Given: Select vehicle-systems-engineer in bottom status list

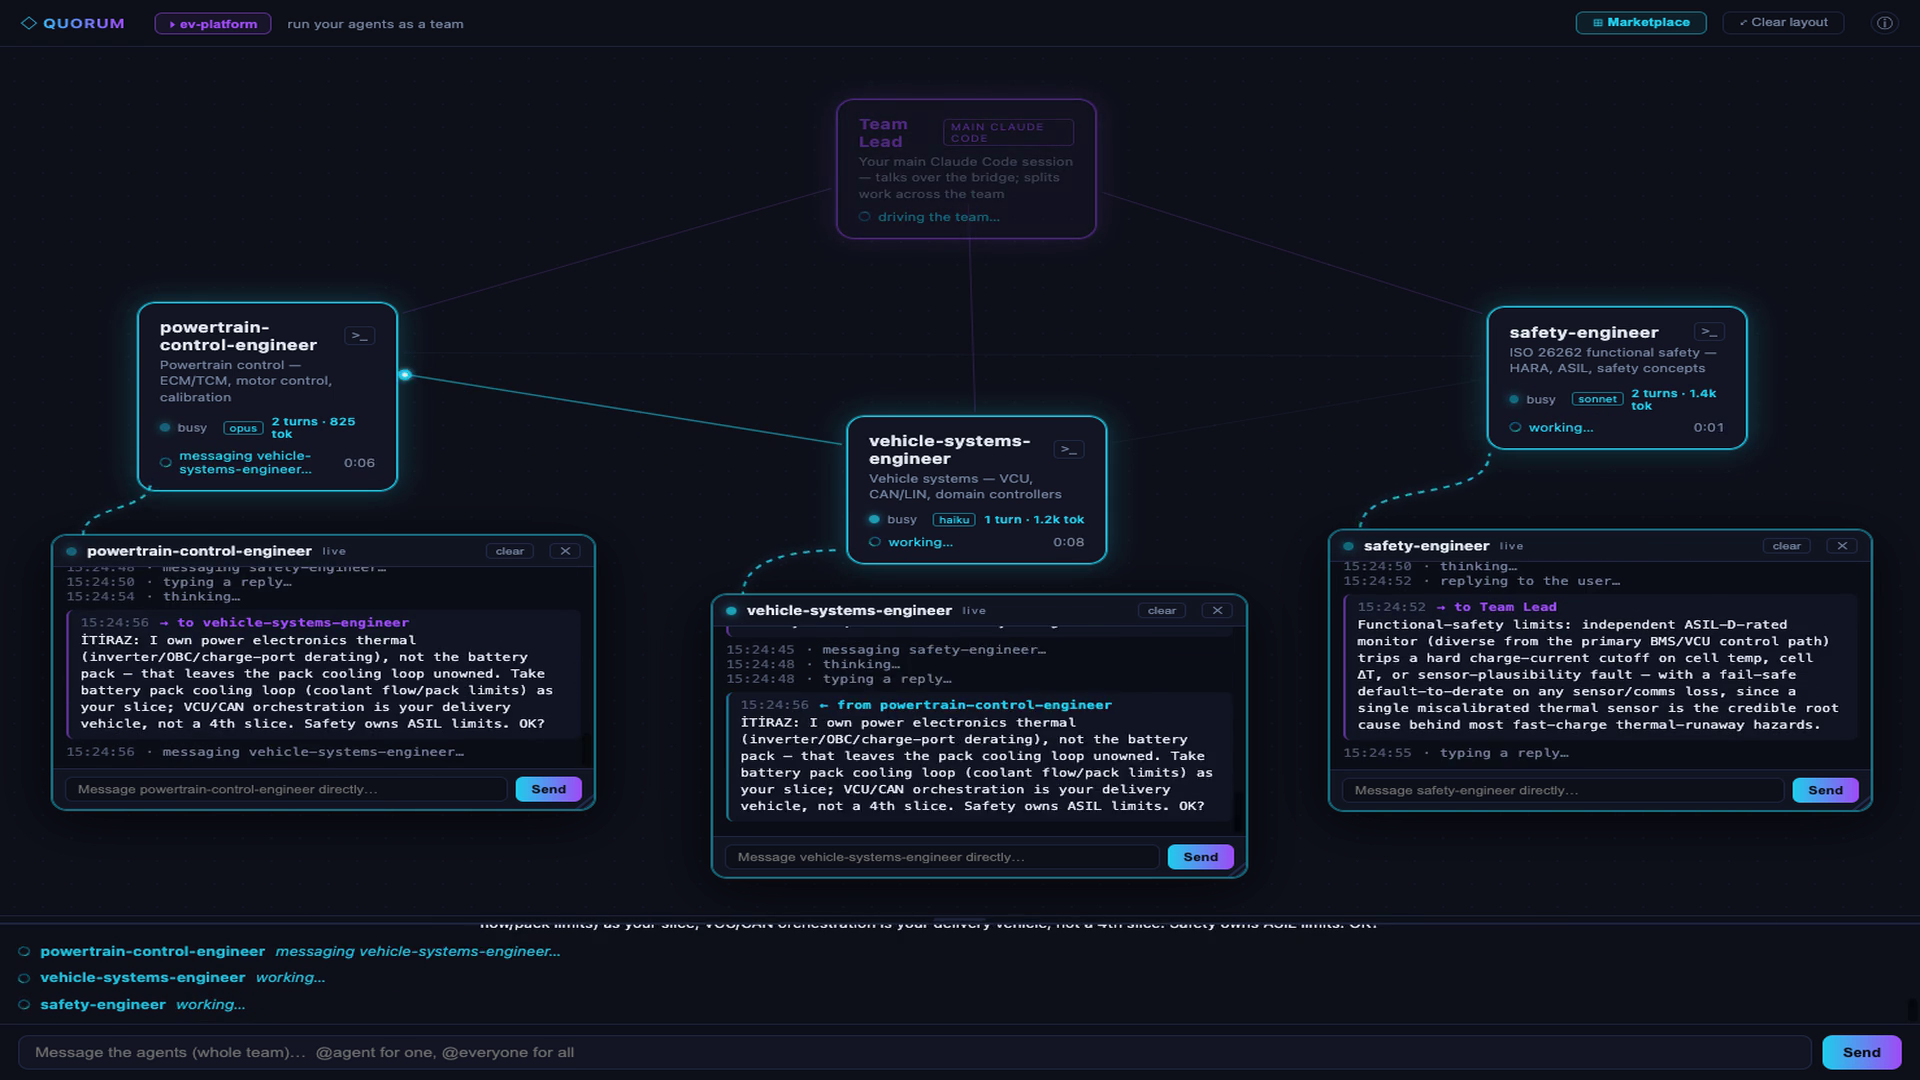Looking at the screenshot, I should point(143,977).
